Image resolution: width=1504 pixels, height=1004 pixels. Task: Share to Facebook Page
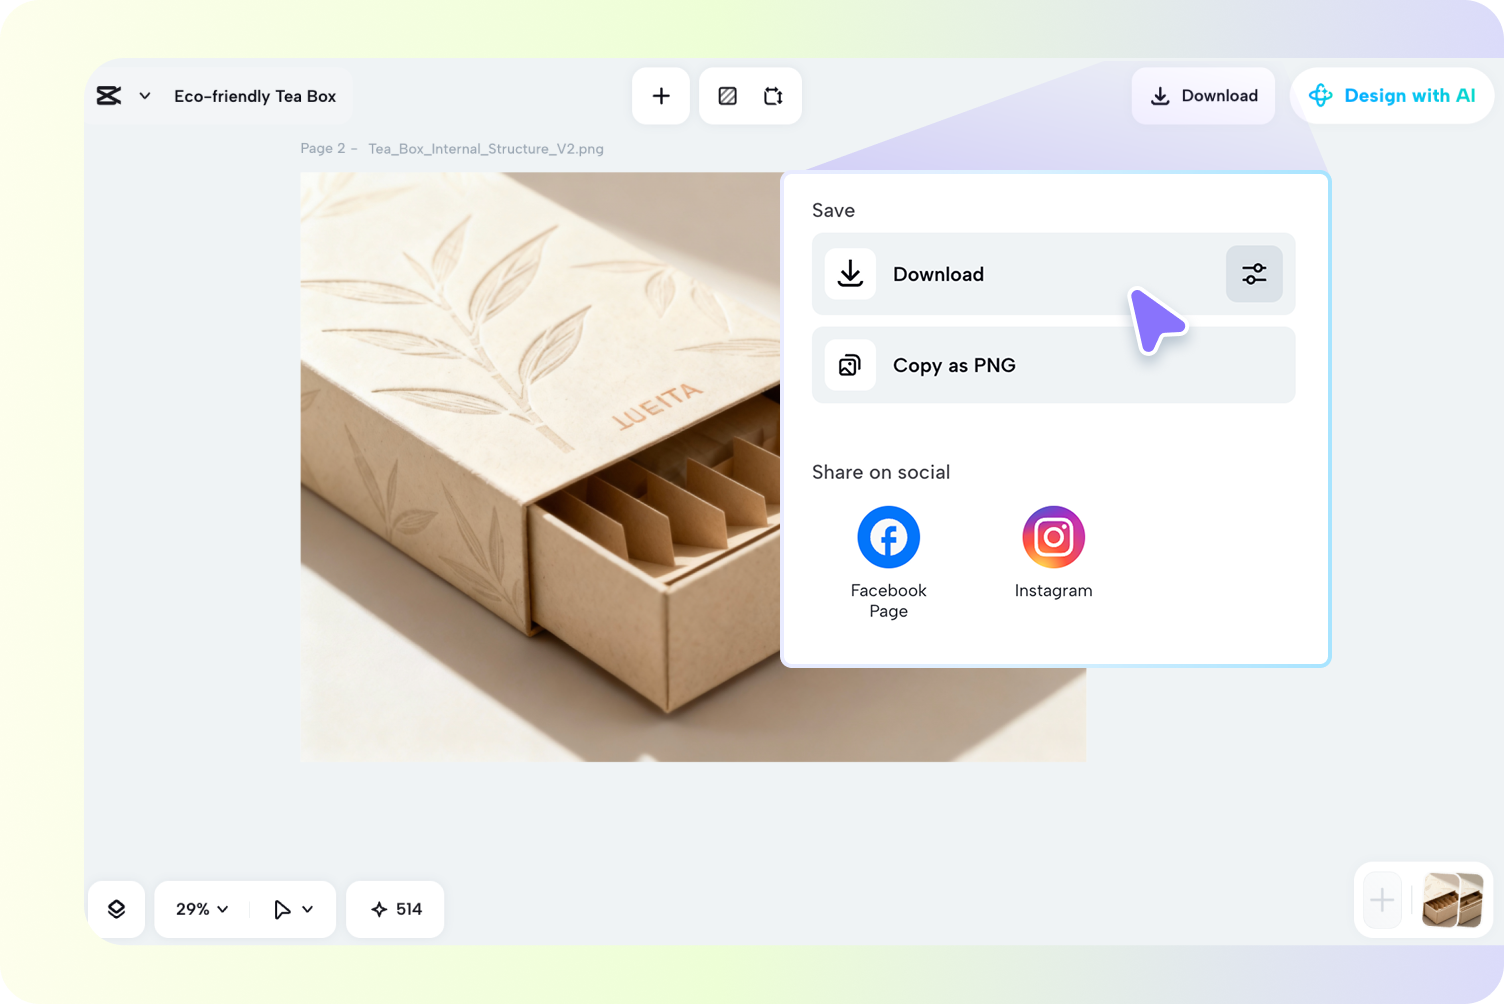pos(888,537)
